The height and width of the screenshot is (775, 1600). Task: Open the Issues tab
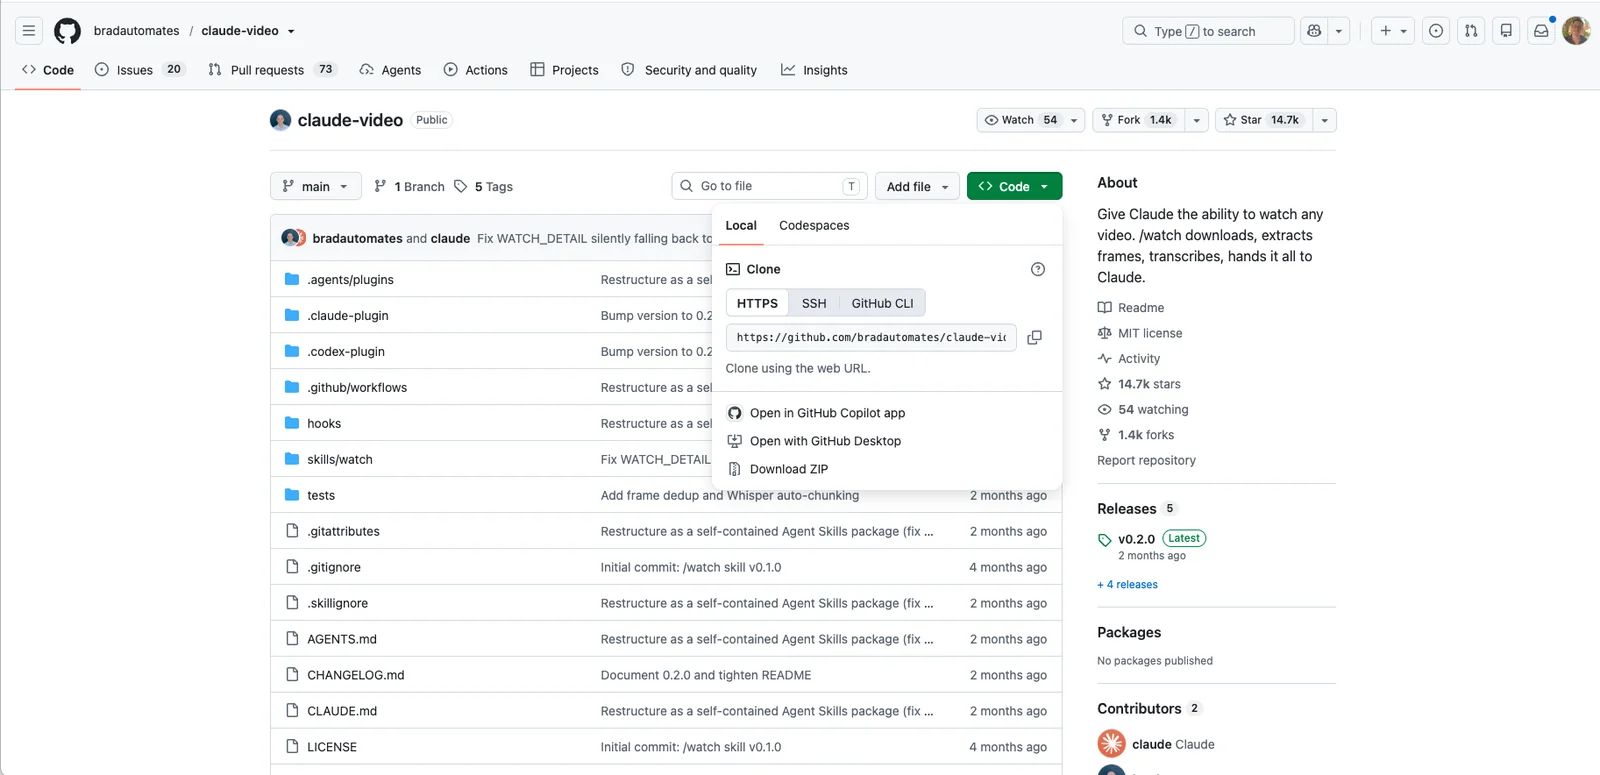(139, 70)
